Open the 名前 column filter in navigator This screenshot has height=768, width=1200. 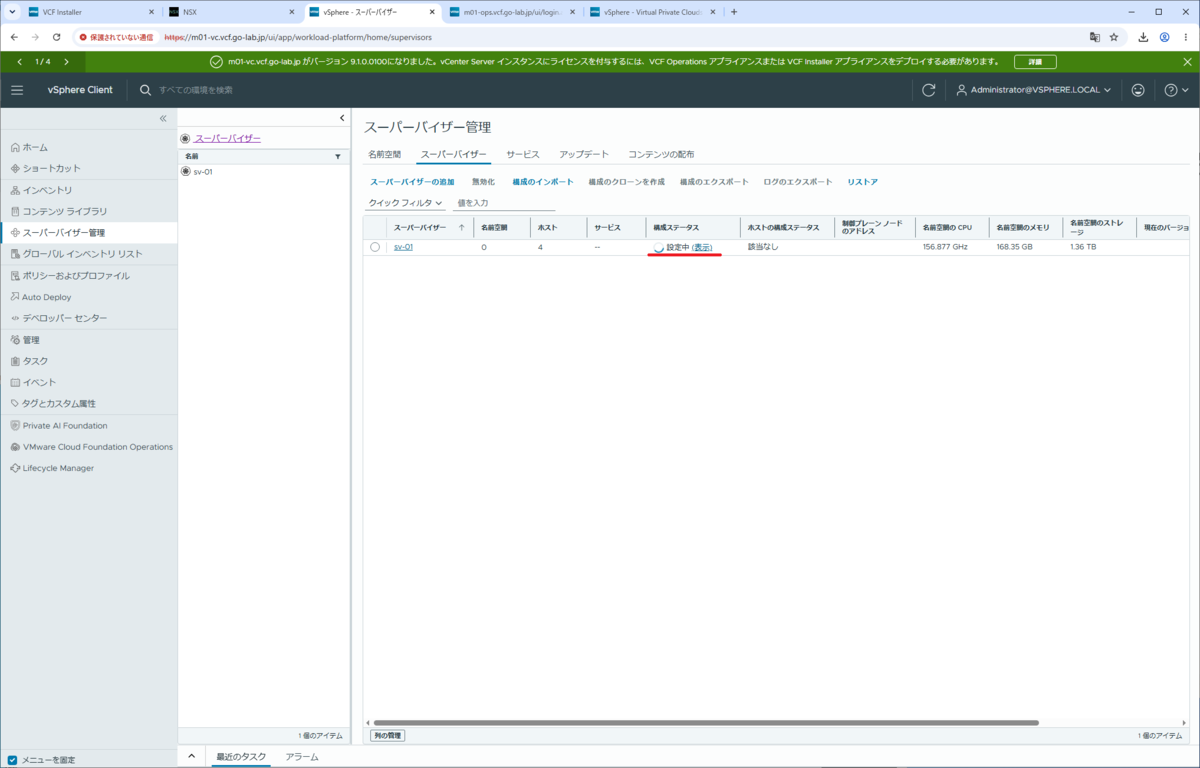(338, 157)
